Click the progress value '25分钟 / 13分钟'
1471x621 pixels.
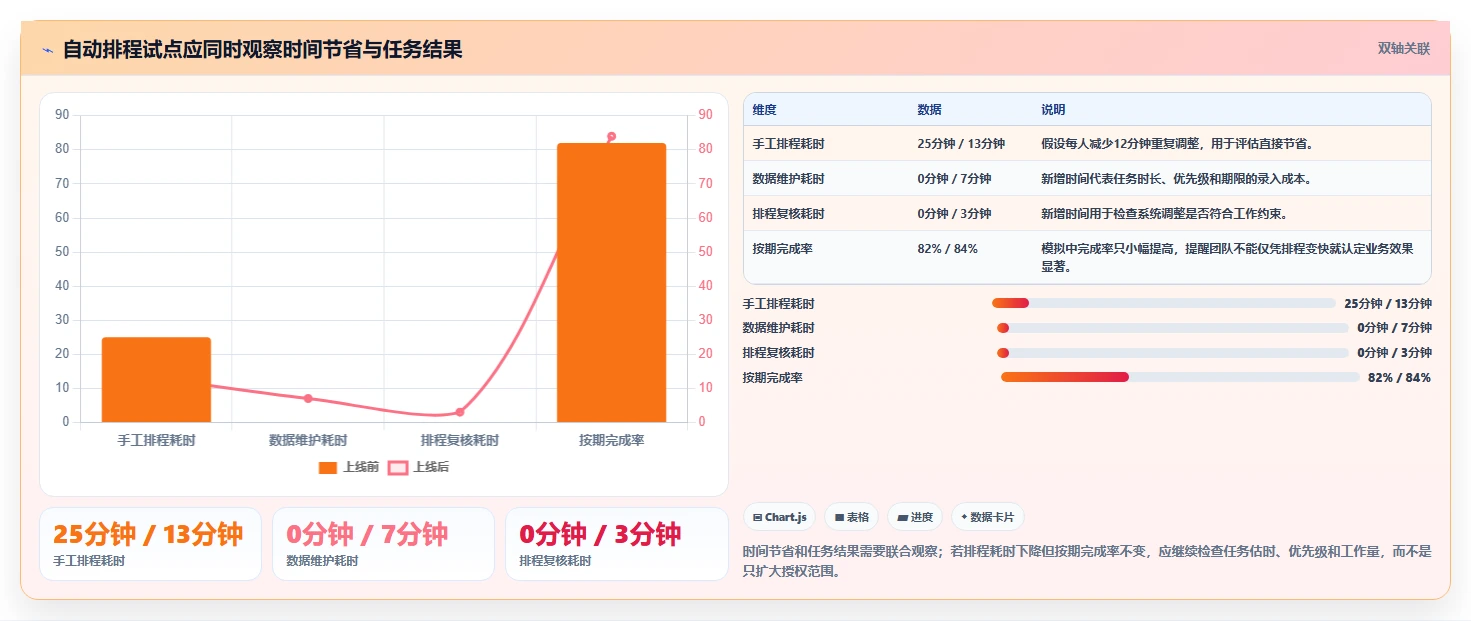1388,304
